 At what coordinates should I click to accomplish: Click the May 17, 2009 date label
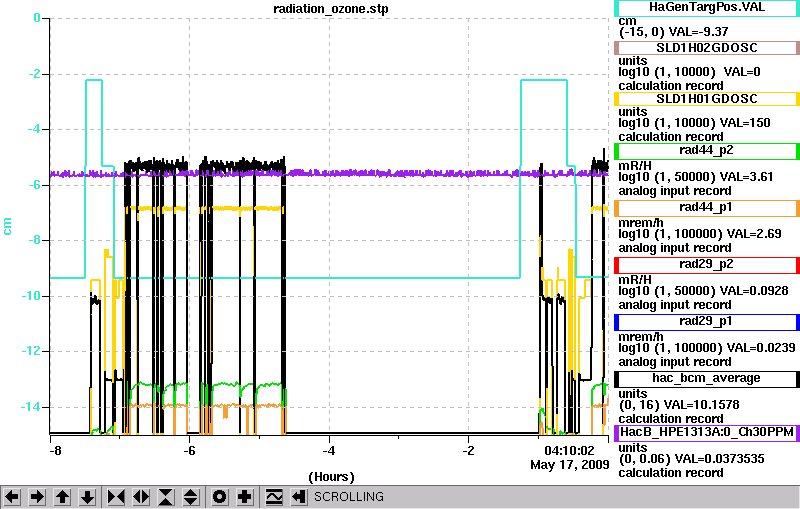[570, 465]
